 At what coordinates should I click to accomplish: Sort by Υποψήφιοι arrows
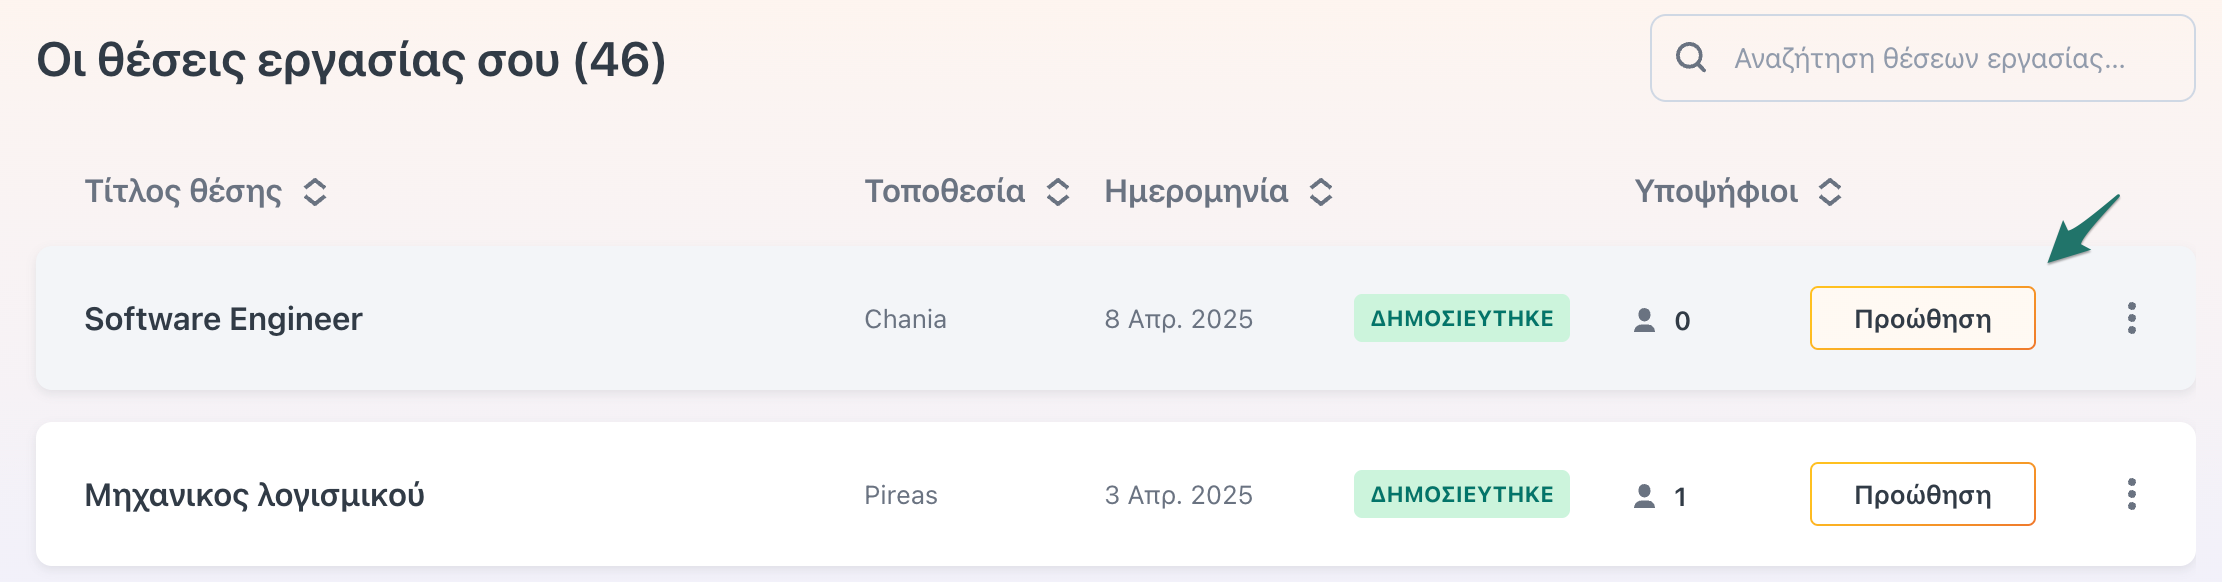(x=1830, y=192)
